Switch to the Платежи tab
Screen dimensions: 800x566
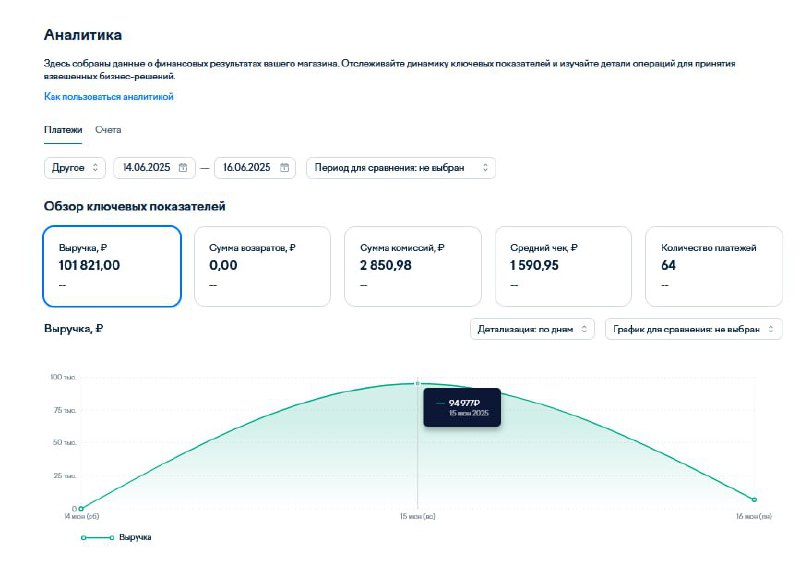[x=63, y=130]
